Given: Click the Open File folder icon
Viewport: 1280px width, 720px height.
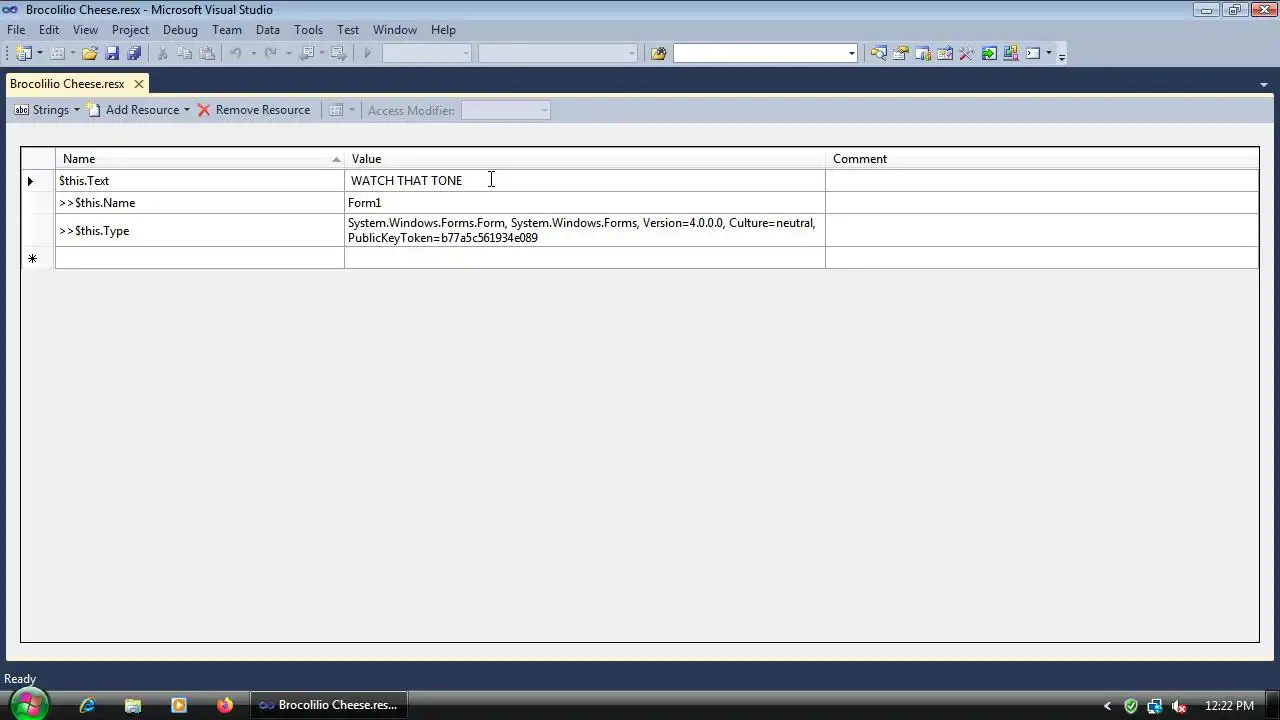Looking at the screenshot, I should [x=90, y=53].
